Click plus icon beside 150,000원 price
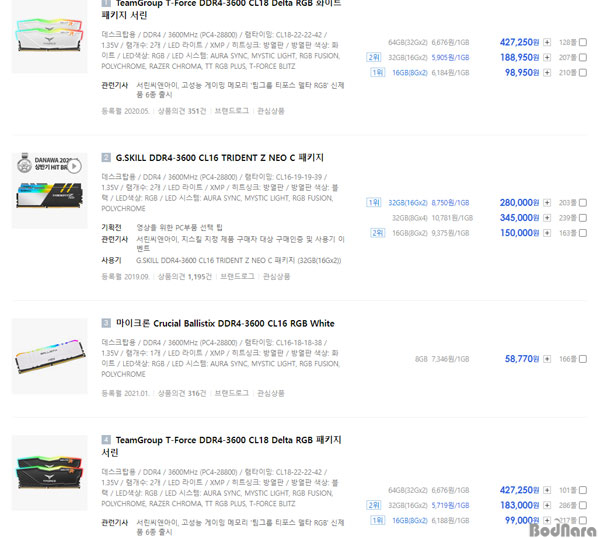 pyautogui.click(x=547, y=233)
